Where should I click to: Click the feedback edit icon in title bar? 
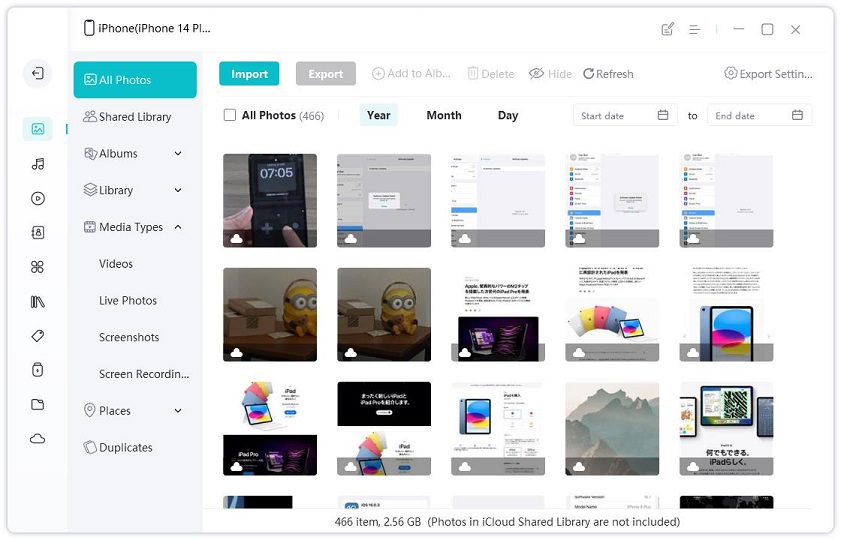click(x=667, y=29)
